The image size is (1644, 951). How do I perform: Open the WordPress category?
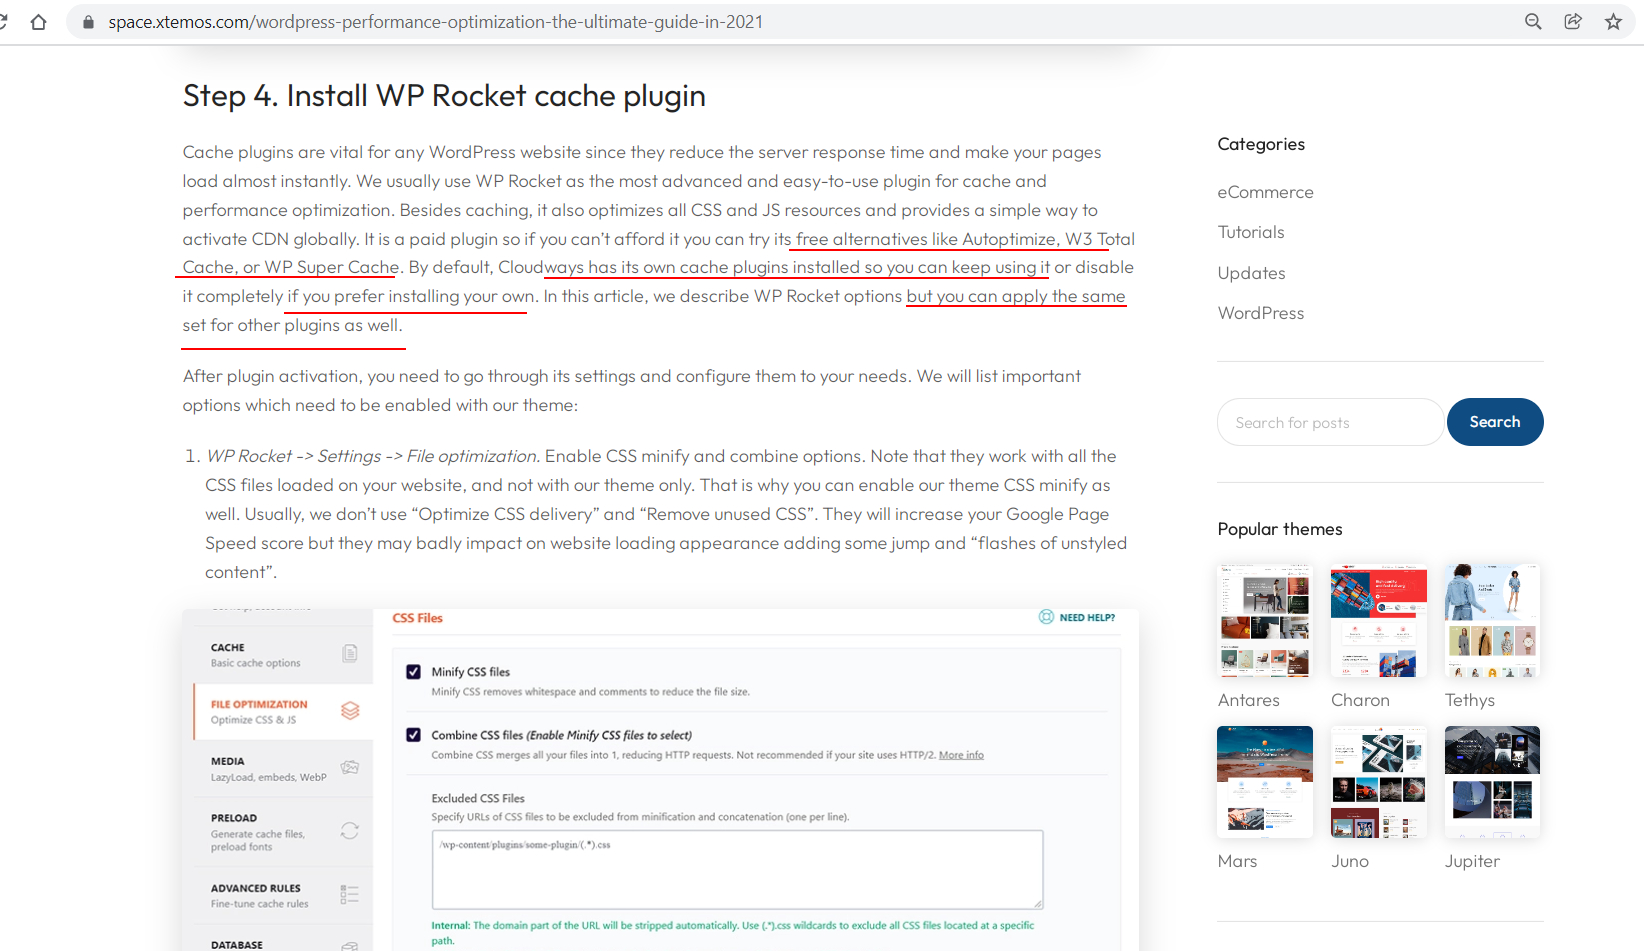click(x=1260, y=313)
